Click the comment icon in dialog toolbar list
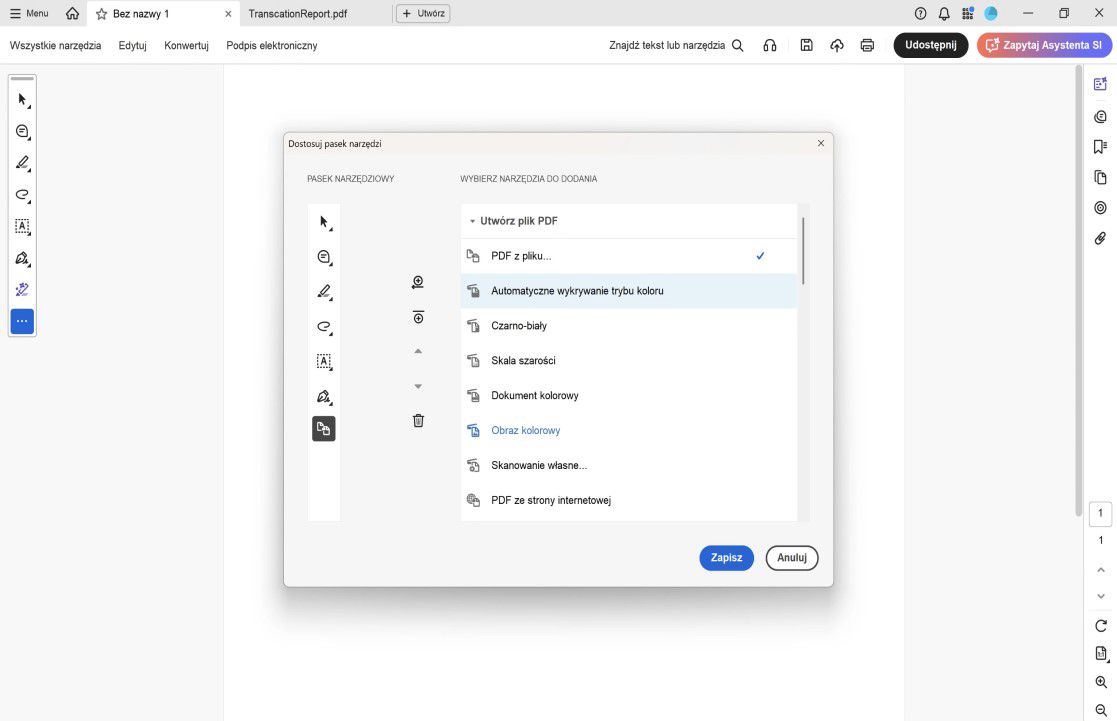 tap(324, 257)
